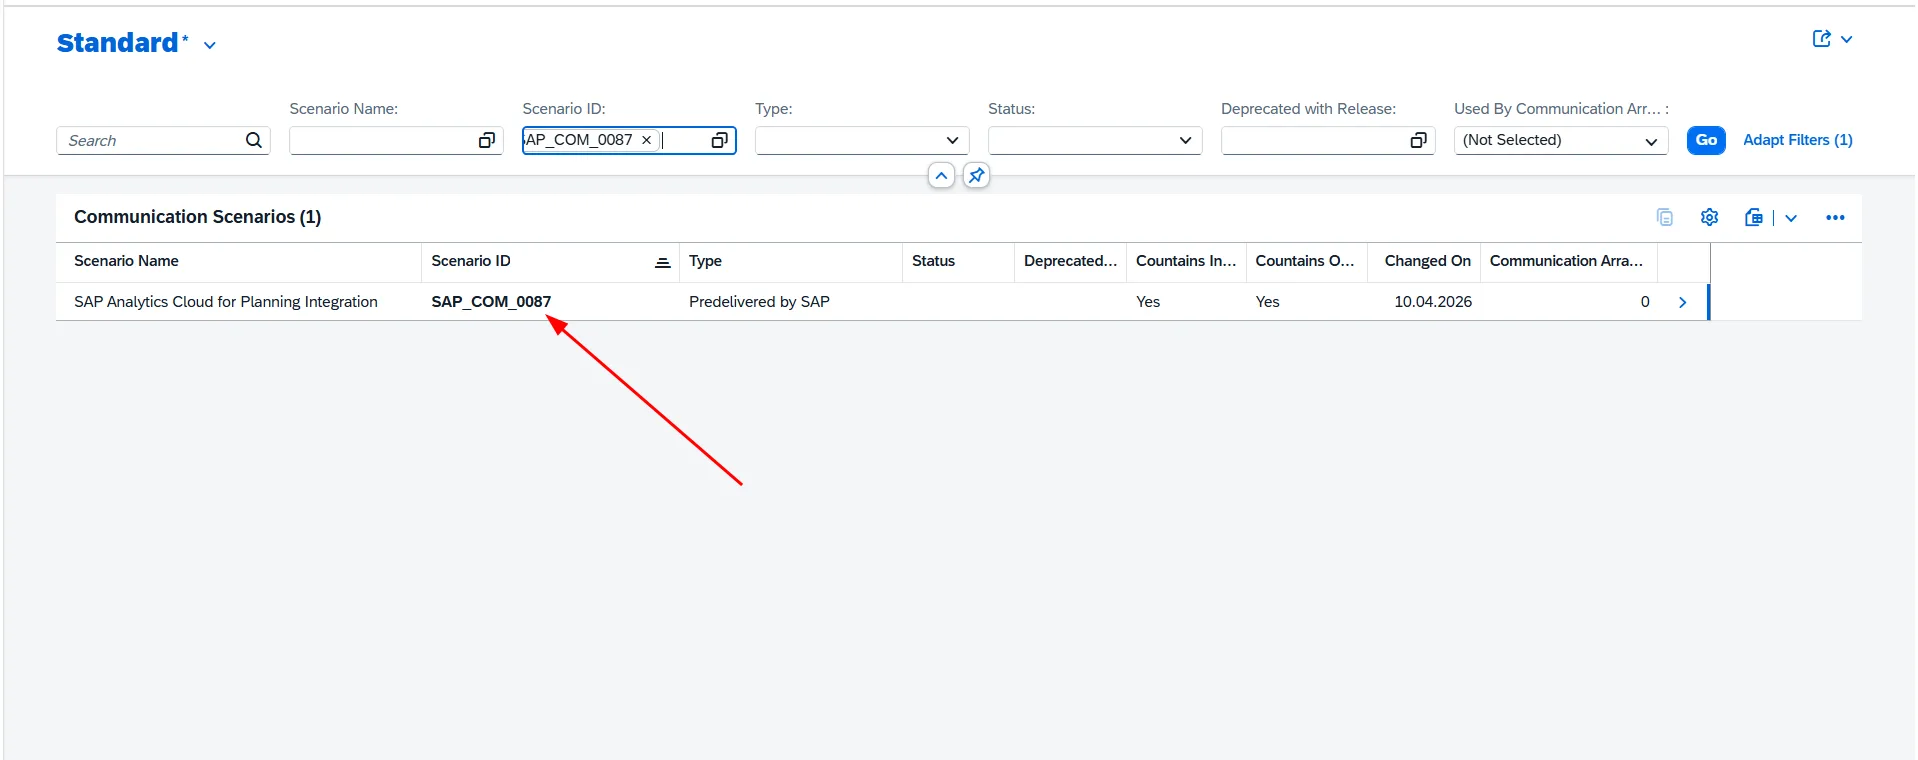Image resolution: width=1918 pixels, height=760 pixels.
Task: Pin the filter bar header
Action: pyautogui.click(x=977, y=176)
